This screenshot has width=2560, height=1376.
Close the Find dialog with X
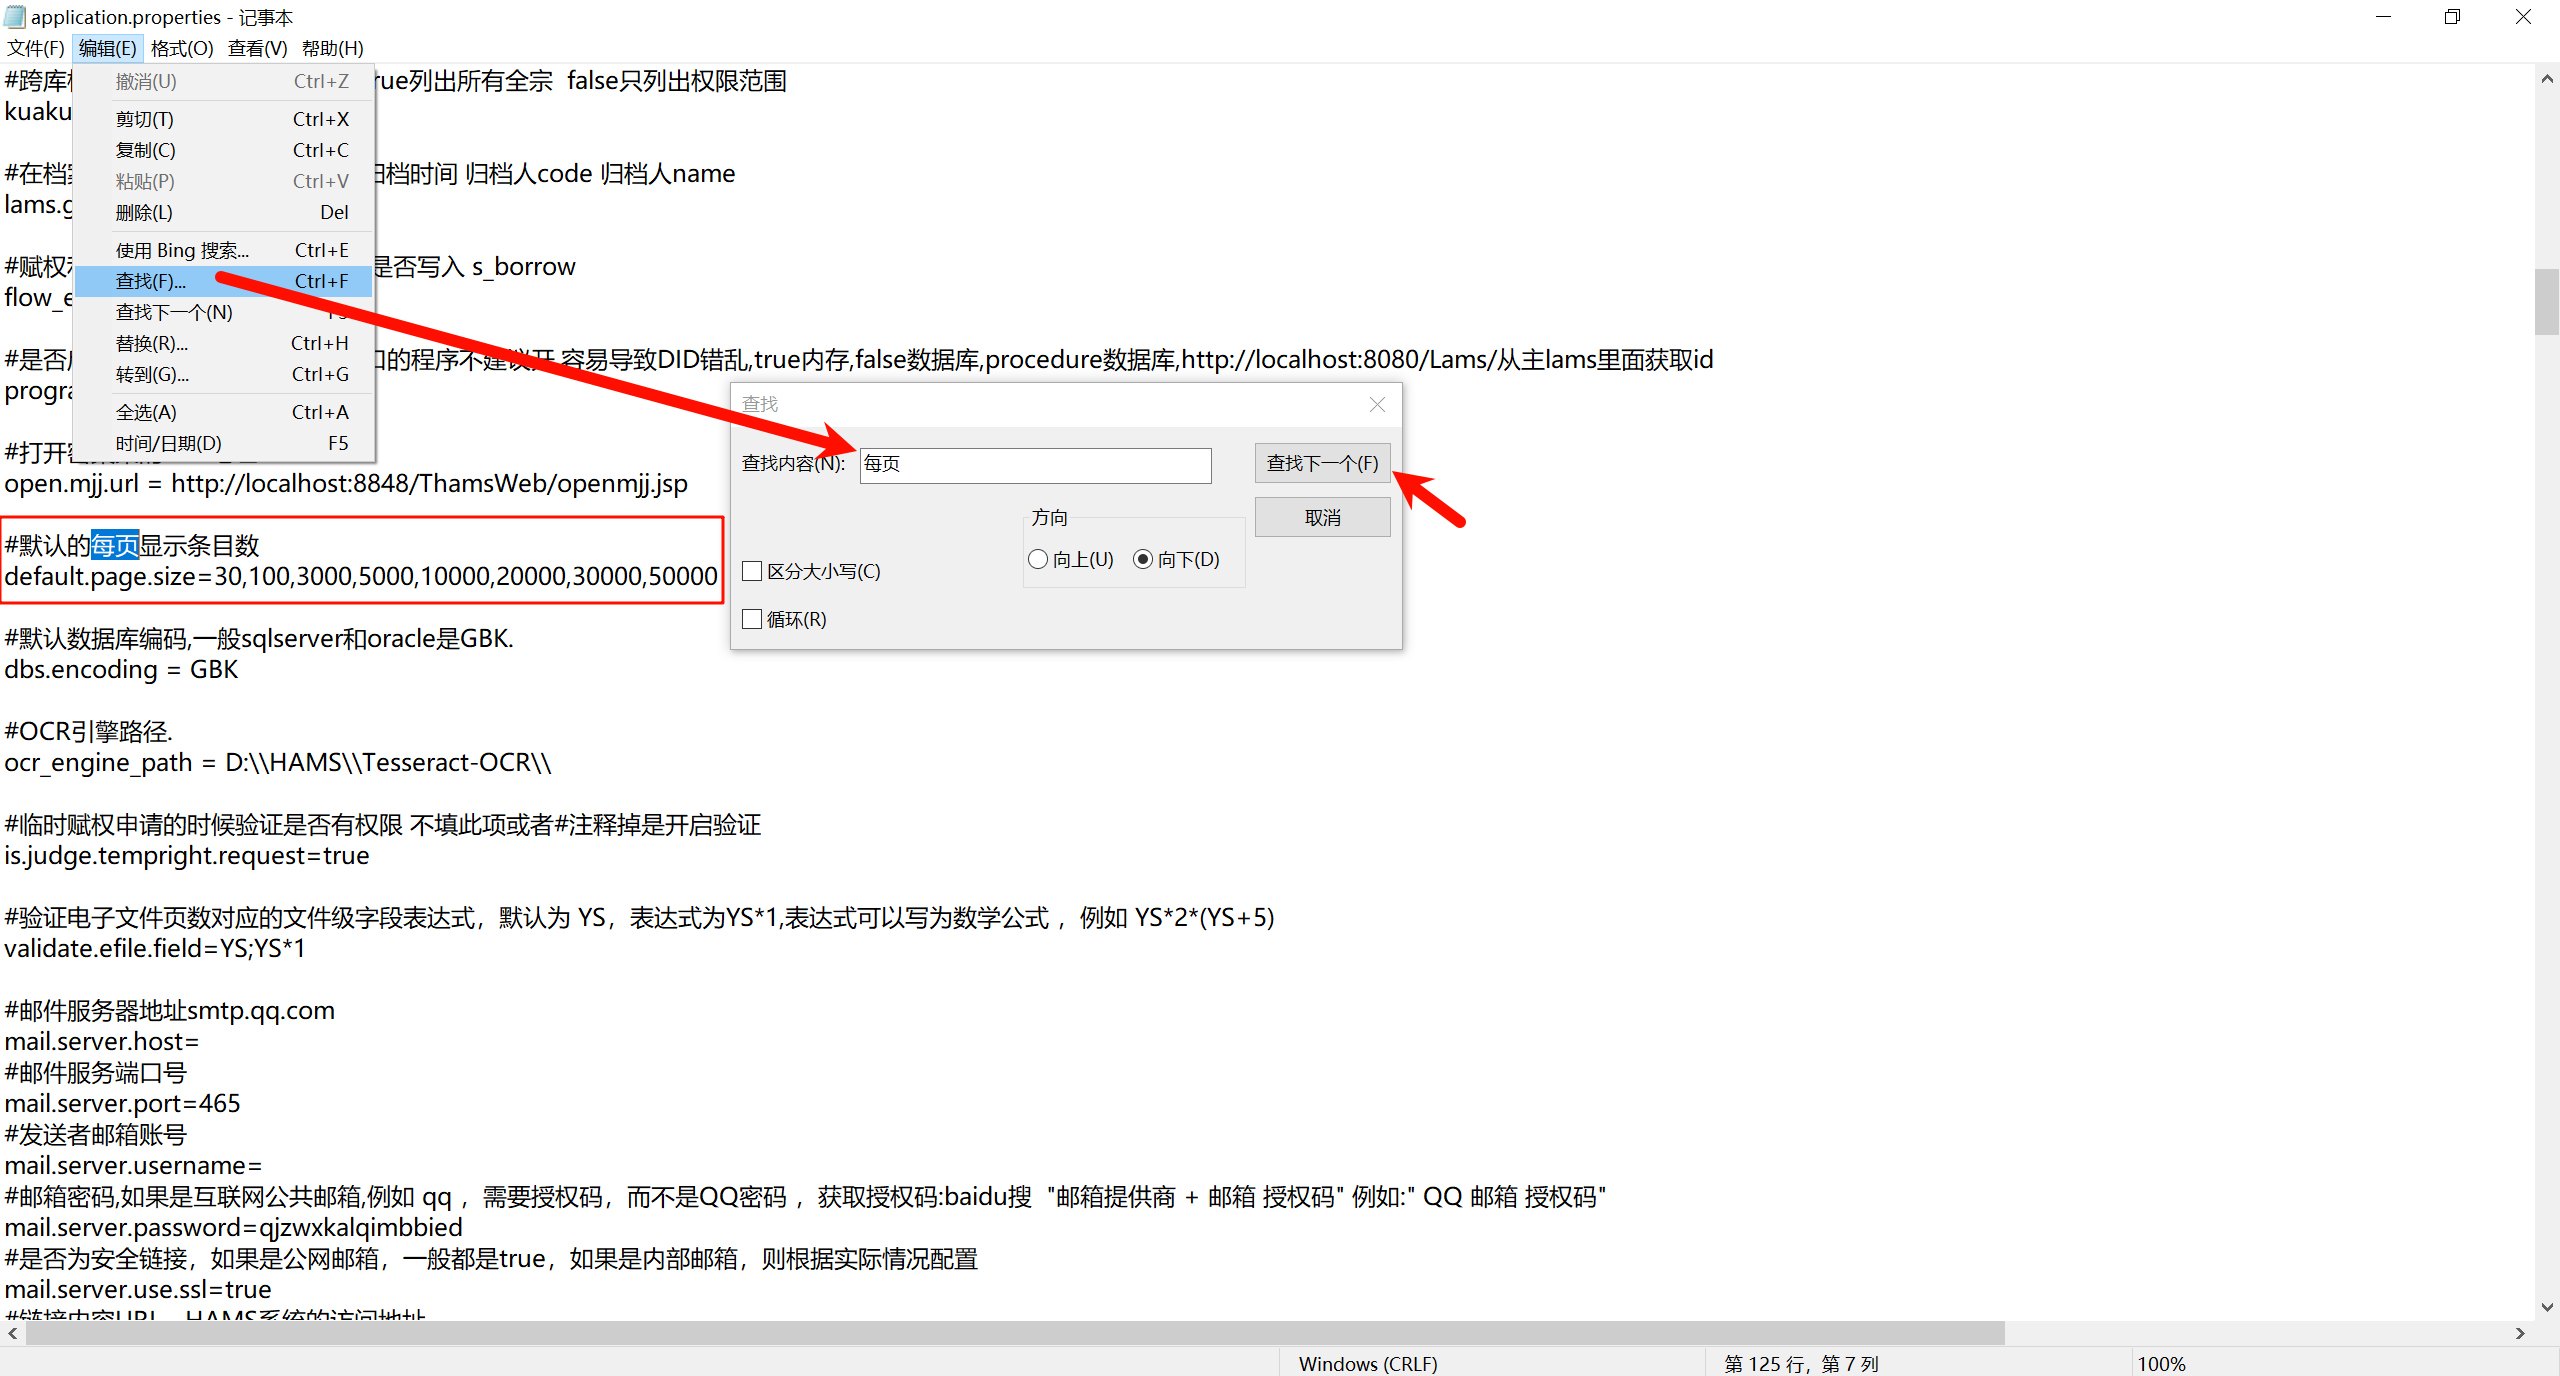coord(1377,404)
